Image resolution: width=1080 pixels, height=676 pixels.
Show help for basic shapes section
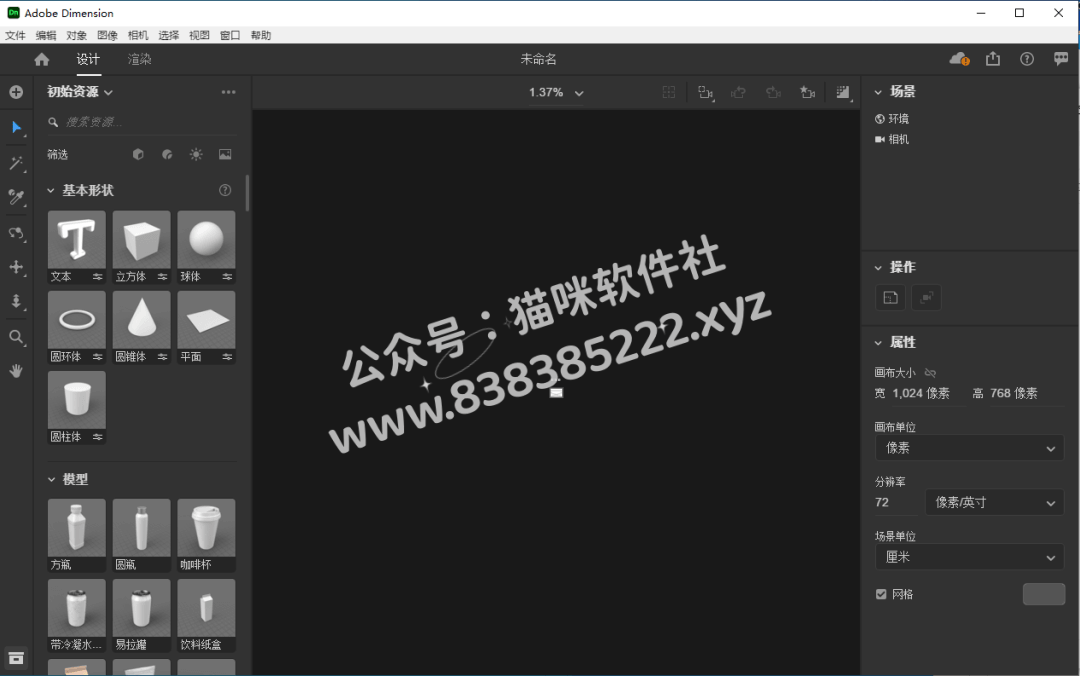[225, 190]
